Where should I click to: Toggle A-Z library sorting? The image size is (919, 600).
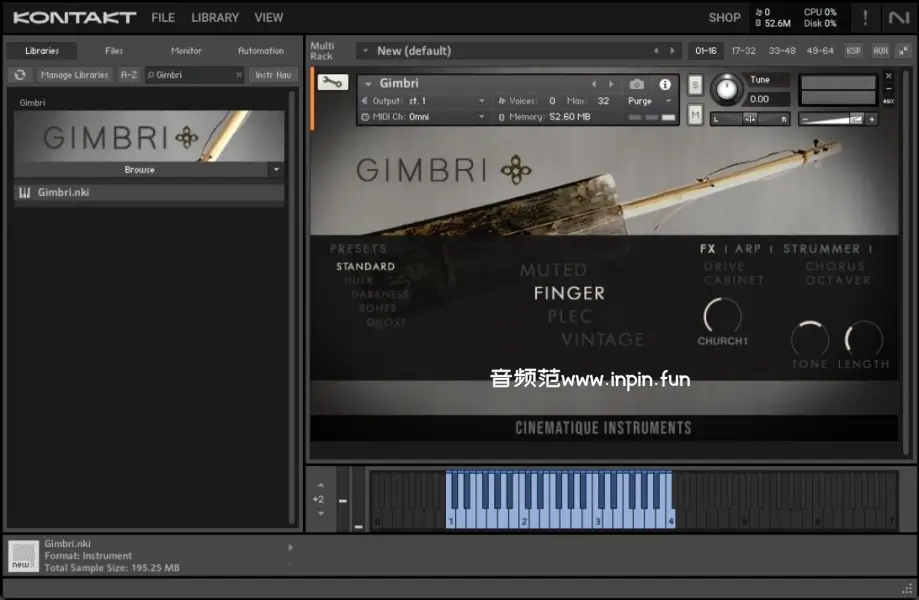click(128, 75)
